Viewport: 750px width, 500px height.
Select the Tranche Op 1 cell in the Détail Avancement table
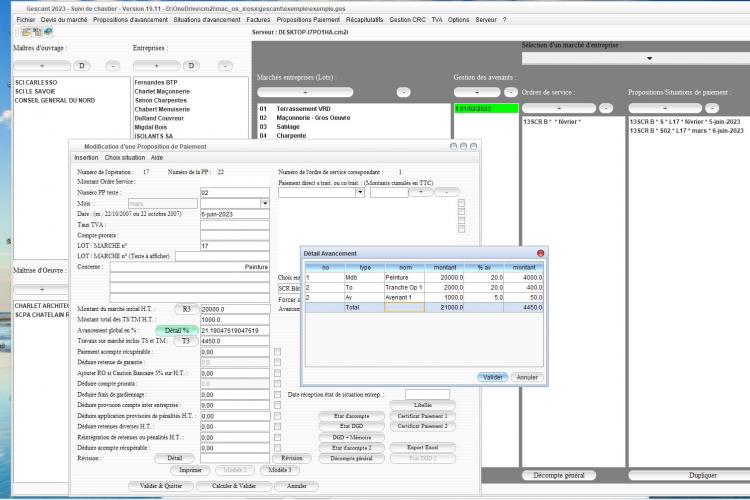404,288
